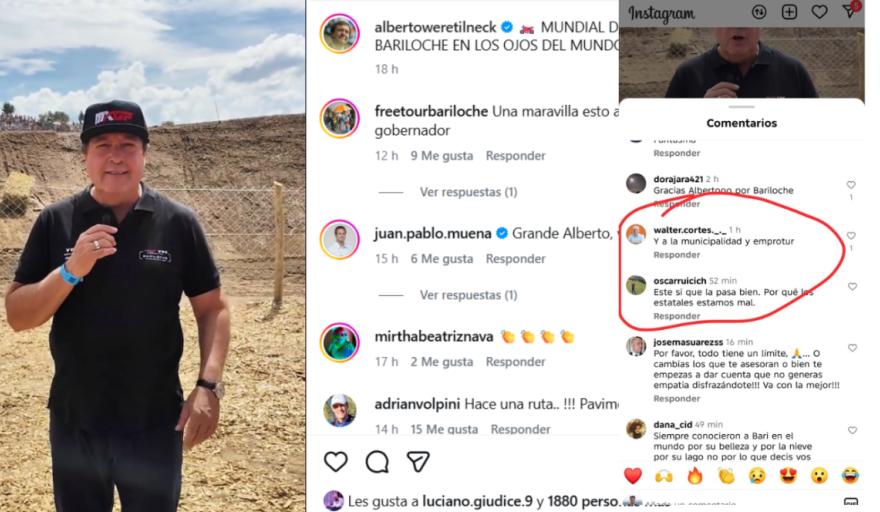Screen dimensions: 880x512
Task: Send the fire emoji reaction
Action: click(695, 476)
